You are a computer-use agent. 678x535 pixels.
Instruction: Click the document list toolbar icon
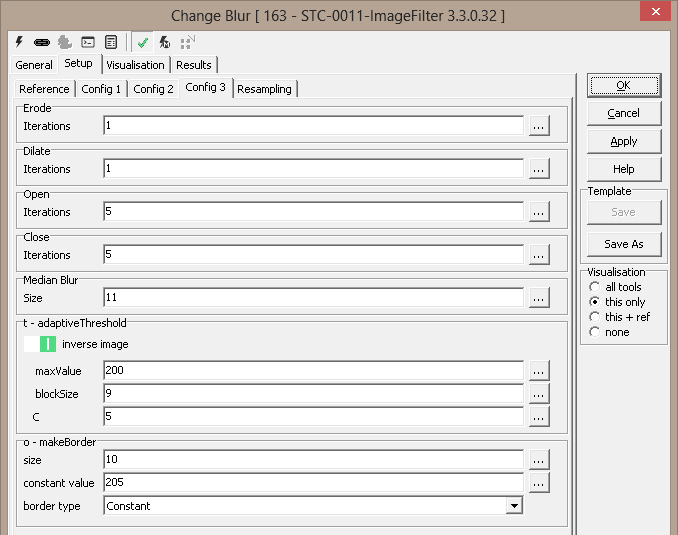pos(111,42)
